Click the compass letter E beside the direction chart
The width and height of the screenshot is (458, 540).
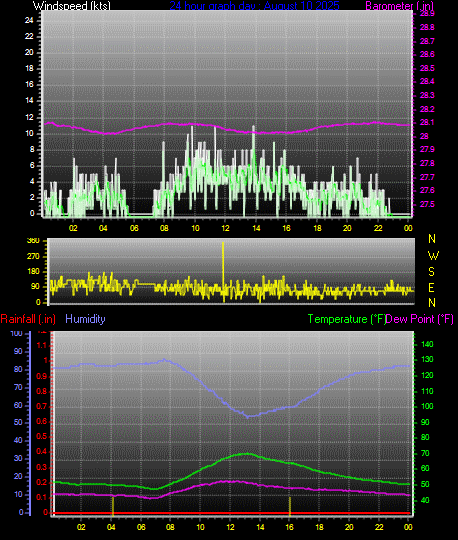431,287
